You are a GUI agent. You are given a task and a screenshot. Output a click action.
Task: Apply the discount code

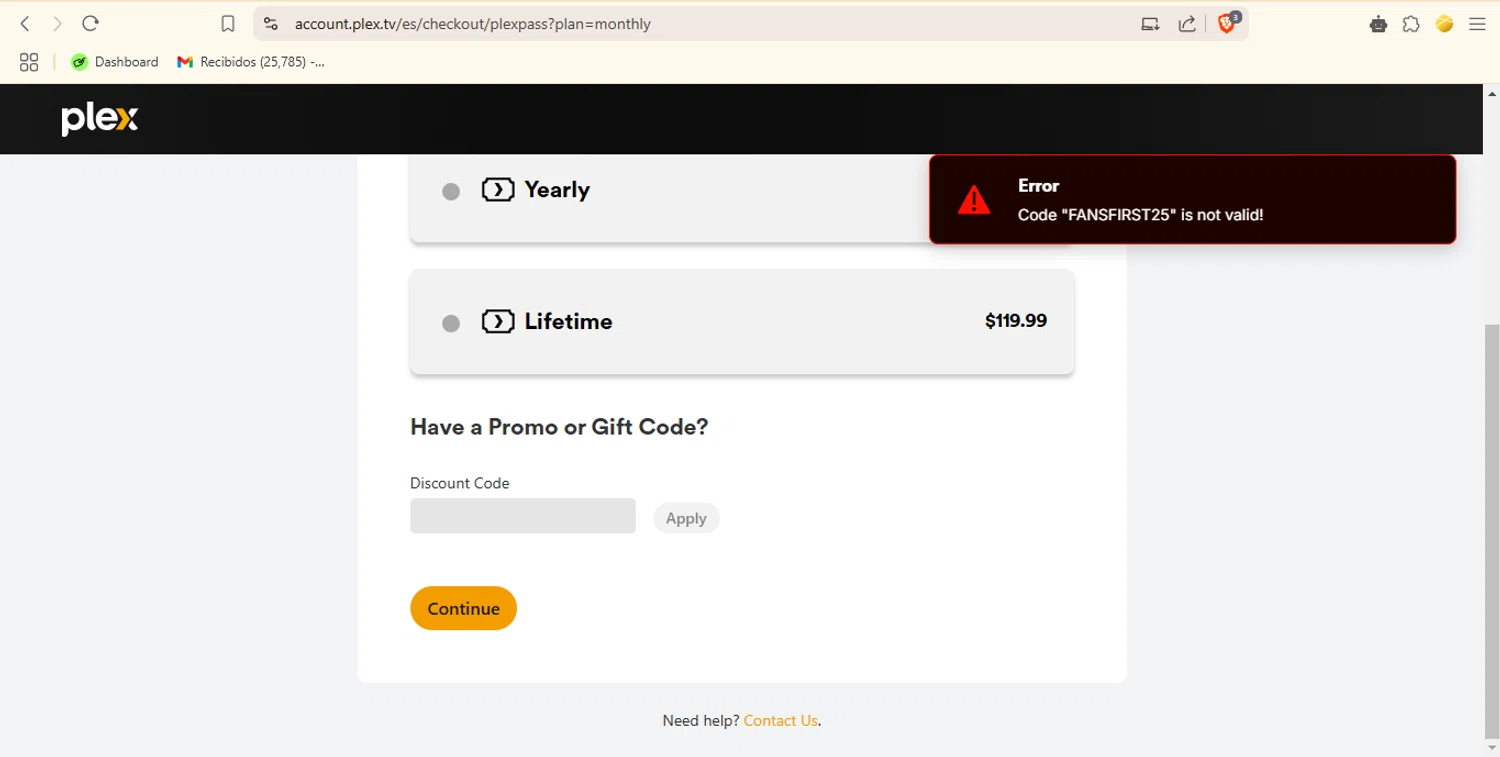point(686,518)
